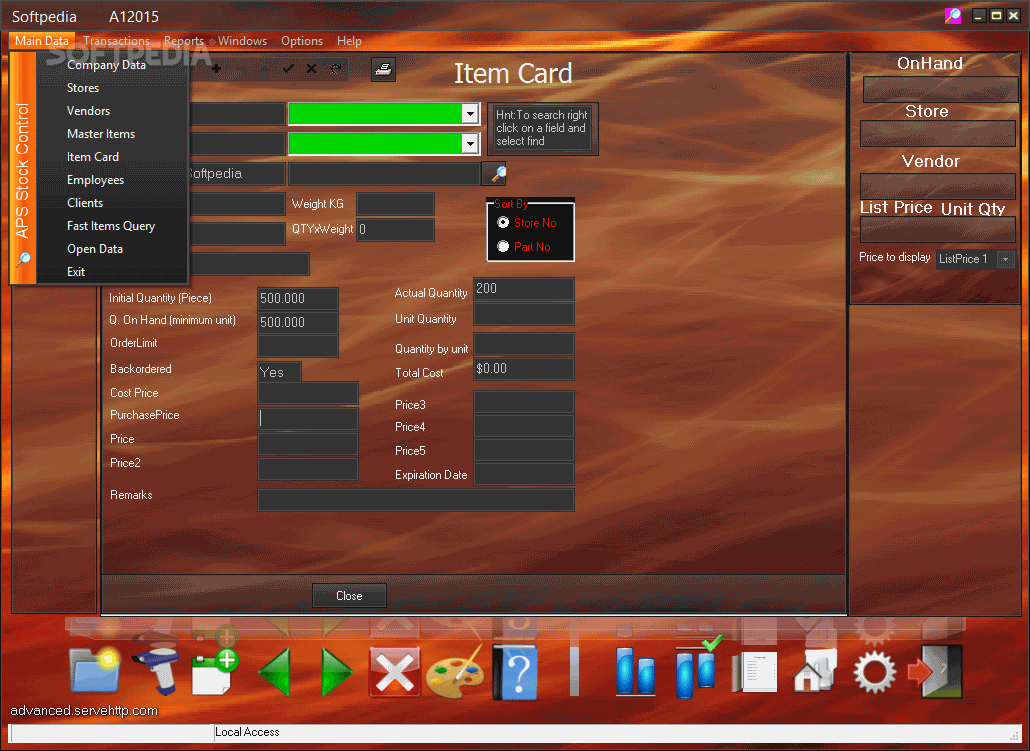Click the printer icon near Item Card title
Viewport: 1030px width, 751px height.
[x=383, y=69]
